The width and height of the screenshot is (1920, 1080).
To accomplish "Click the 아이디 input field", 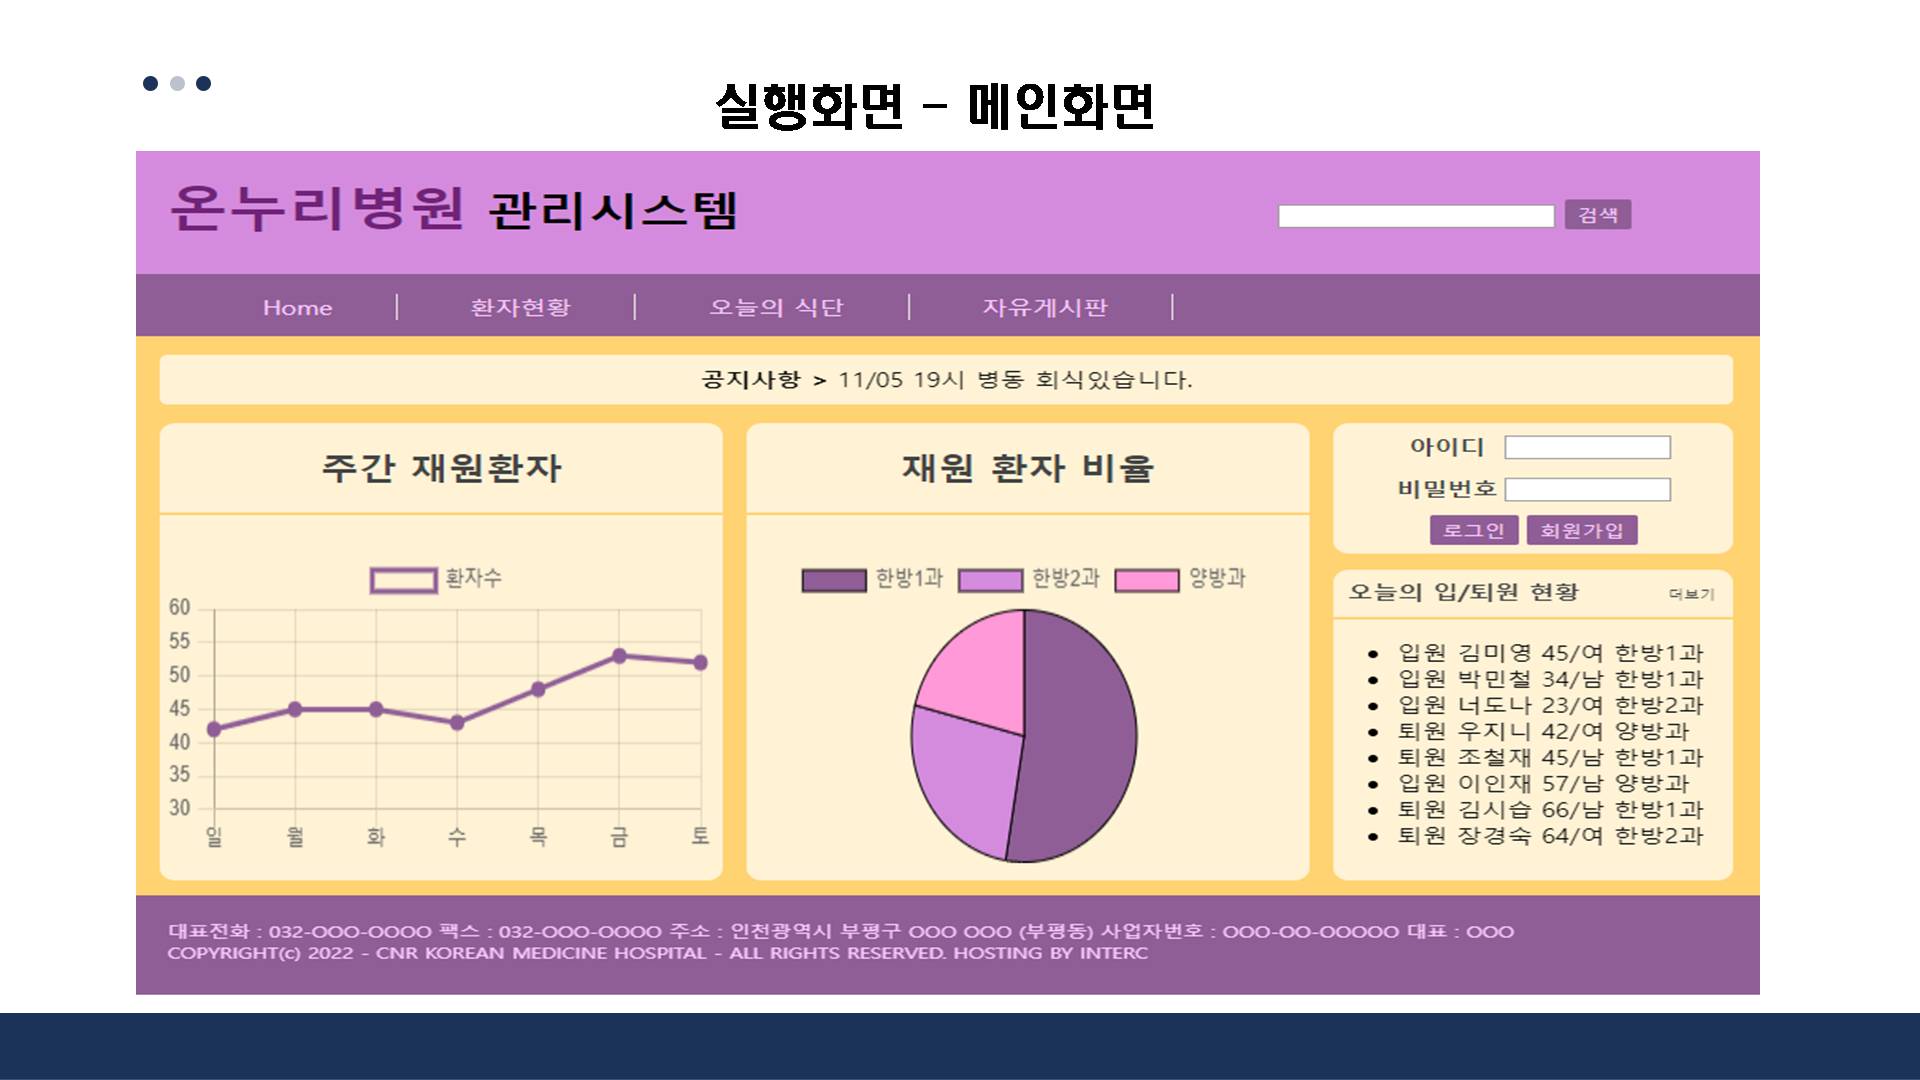I will 1587,447.
